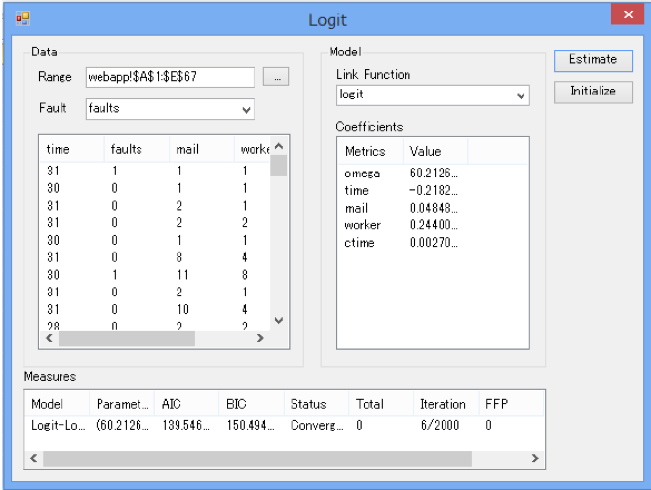Click the Estimate button
Screen dimensions: 651x490
click(x=593, y=61)
